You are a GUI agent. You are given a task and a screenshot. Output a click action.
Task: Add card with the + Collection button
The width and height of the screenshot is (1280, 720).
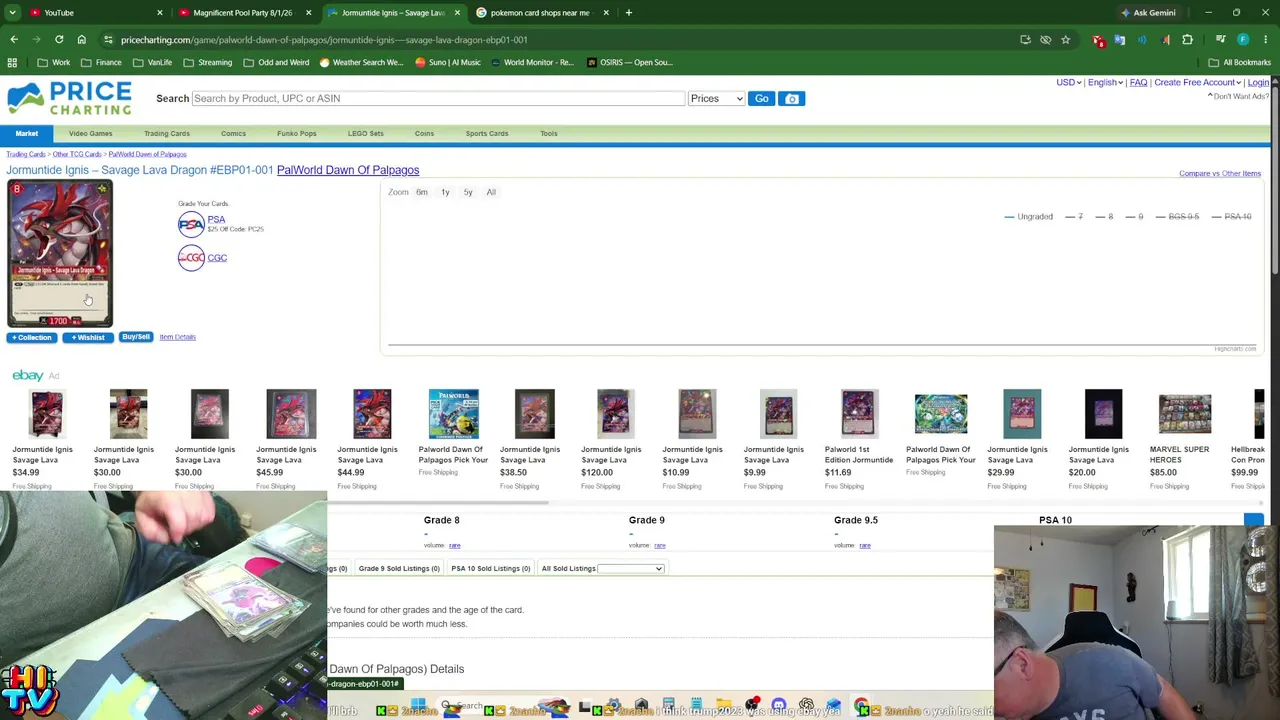coord(32,337)
